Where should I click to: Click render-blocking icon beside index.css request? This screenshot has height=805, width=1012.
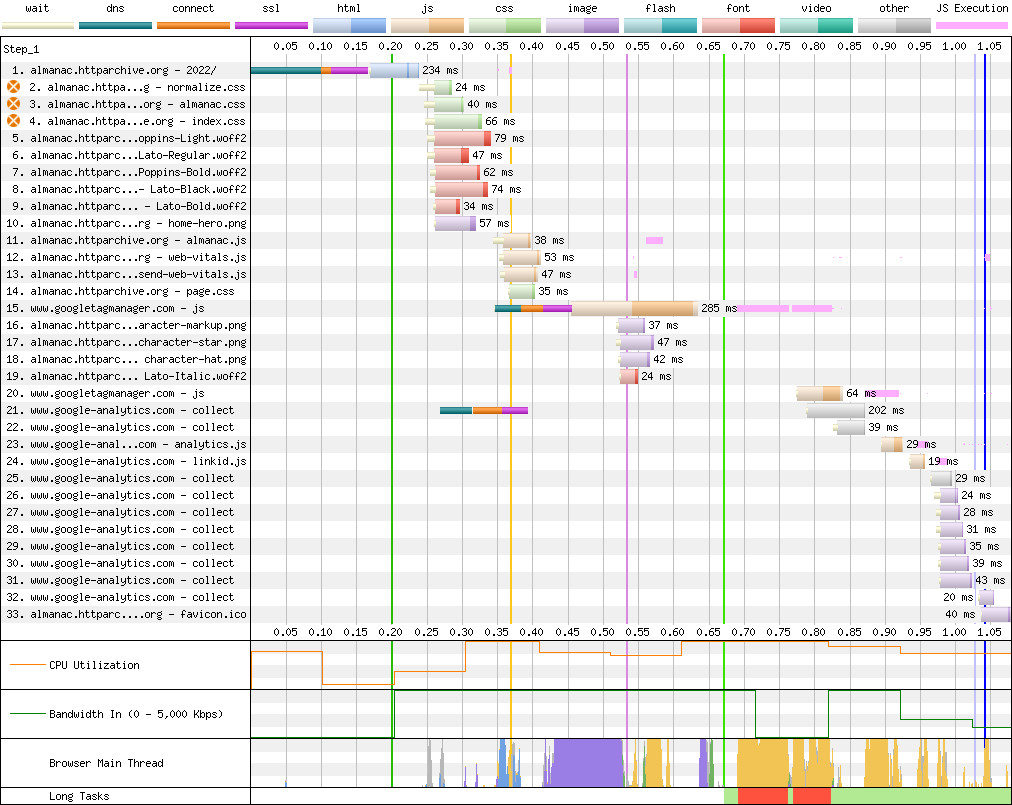[14, 121]
